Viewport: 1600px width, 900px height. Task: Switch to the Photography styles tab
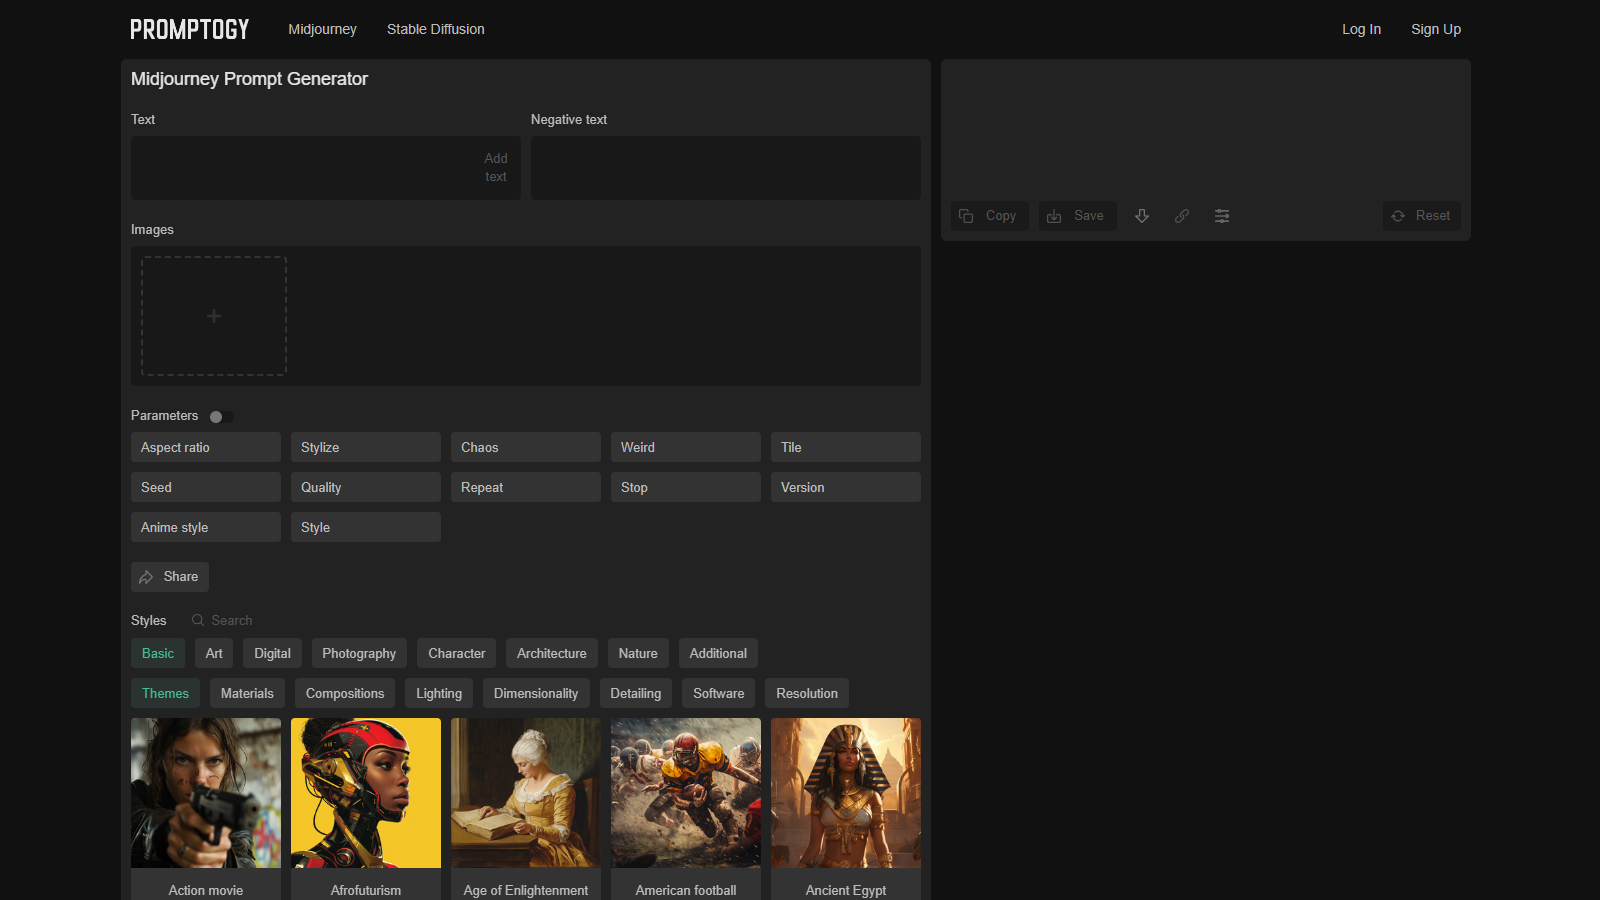(x=359, y=653)
